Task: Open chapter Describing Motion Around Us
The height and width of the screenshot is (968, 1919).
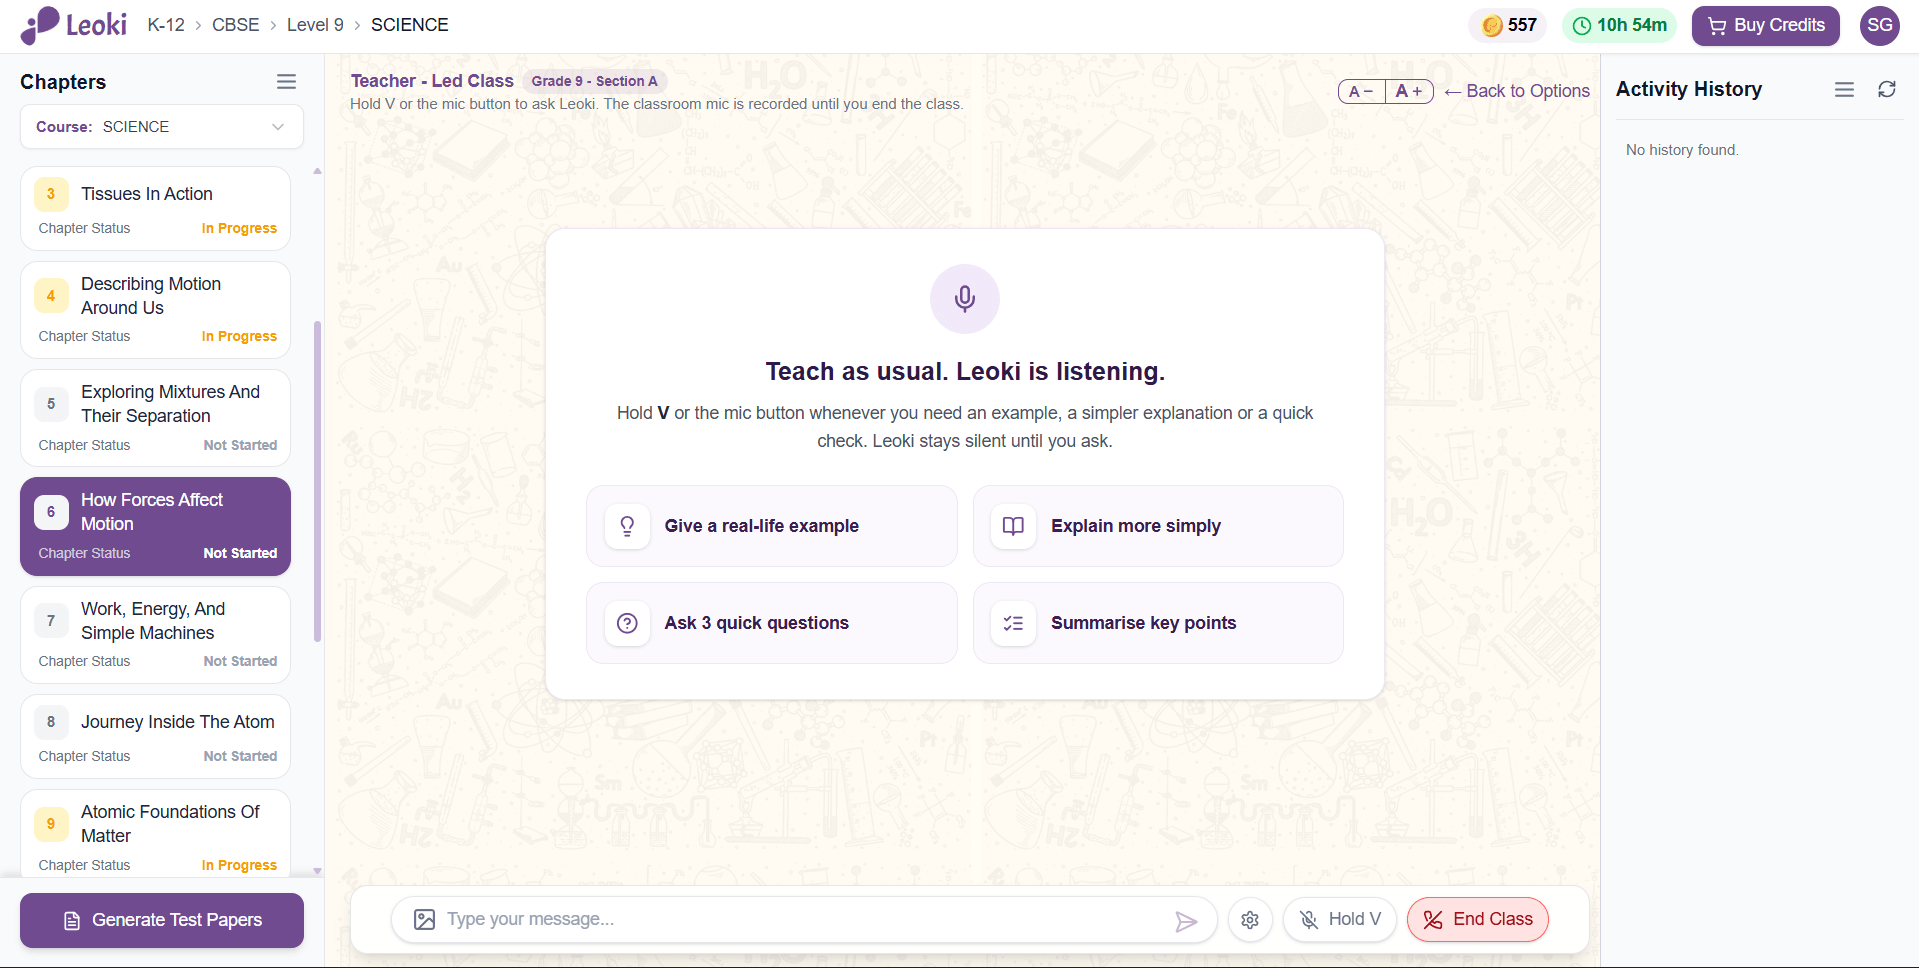Action: click(x=155, y=310)
